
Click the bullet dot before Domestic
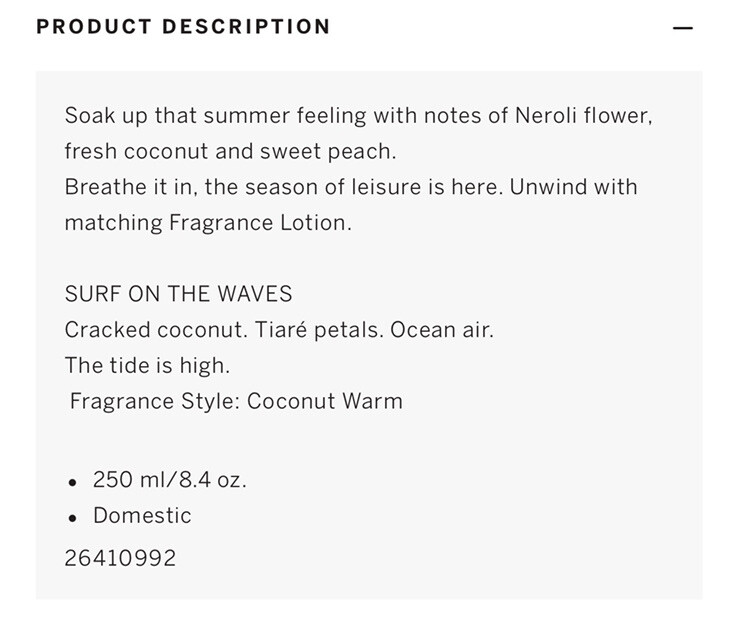(x=72, y=518)
